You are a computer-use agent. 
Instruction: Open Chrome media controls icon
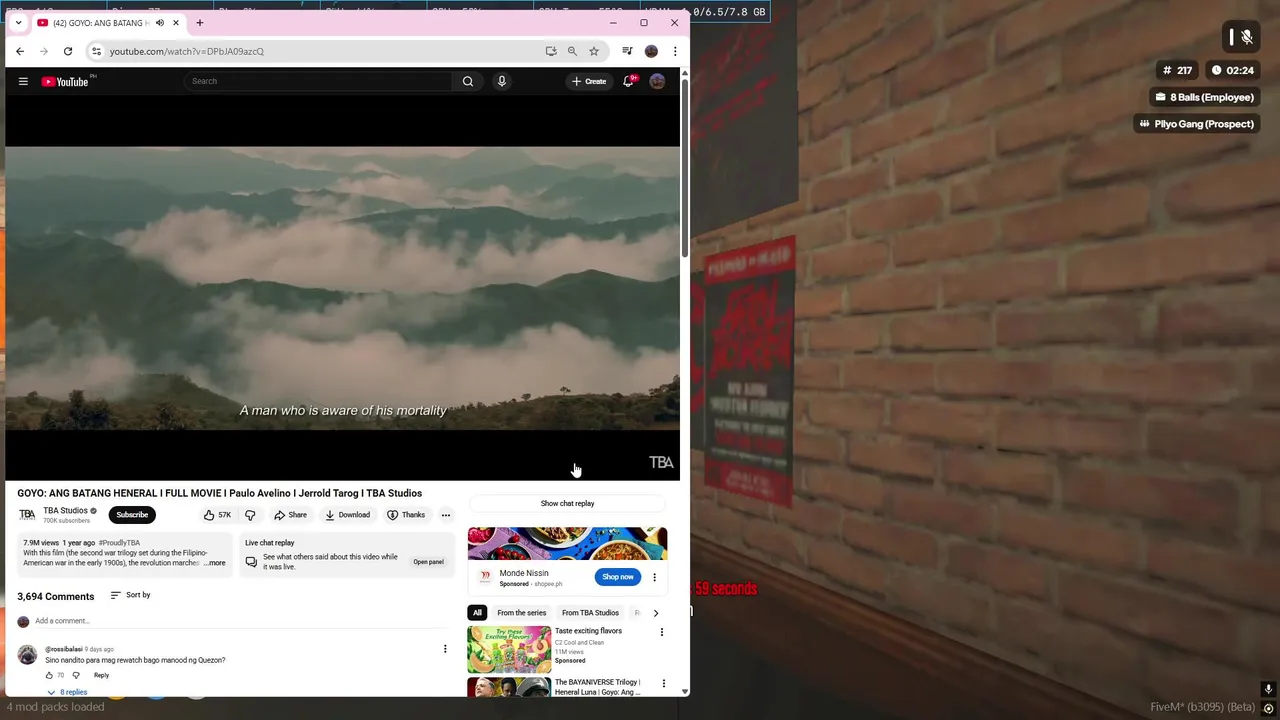[x=627, y=51]
